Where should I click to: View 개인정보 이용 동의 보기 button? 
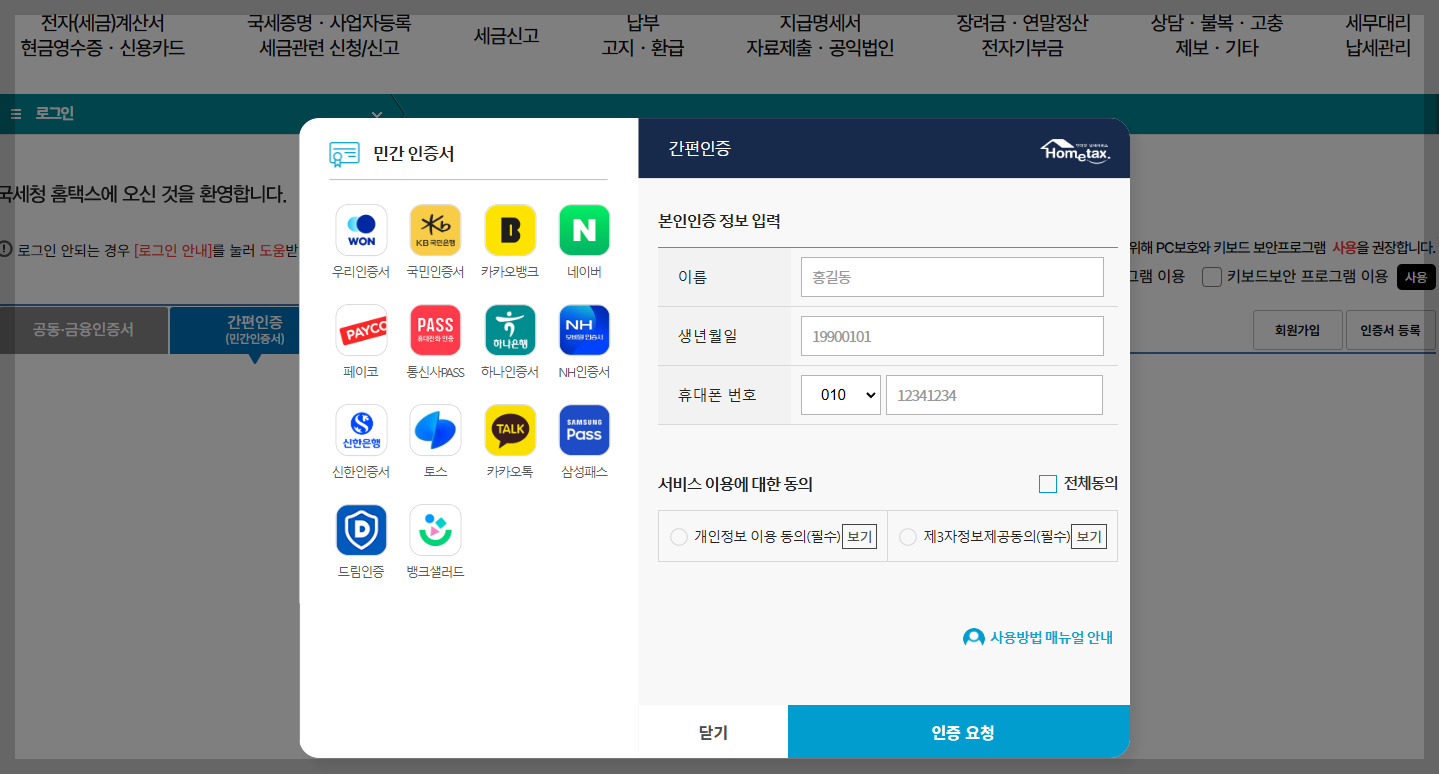(859, 537)
